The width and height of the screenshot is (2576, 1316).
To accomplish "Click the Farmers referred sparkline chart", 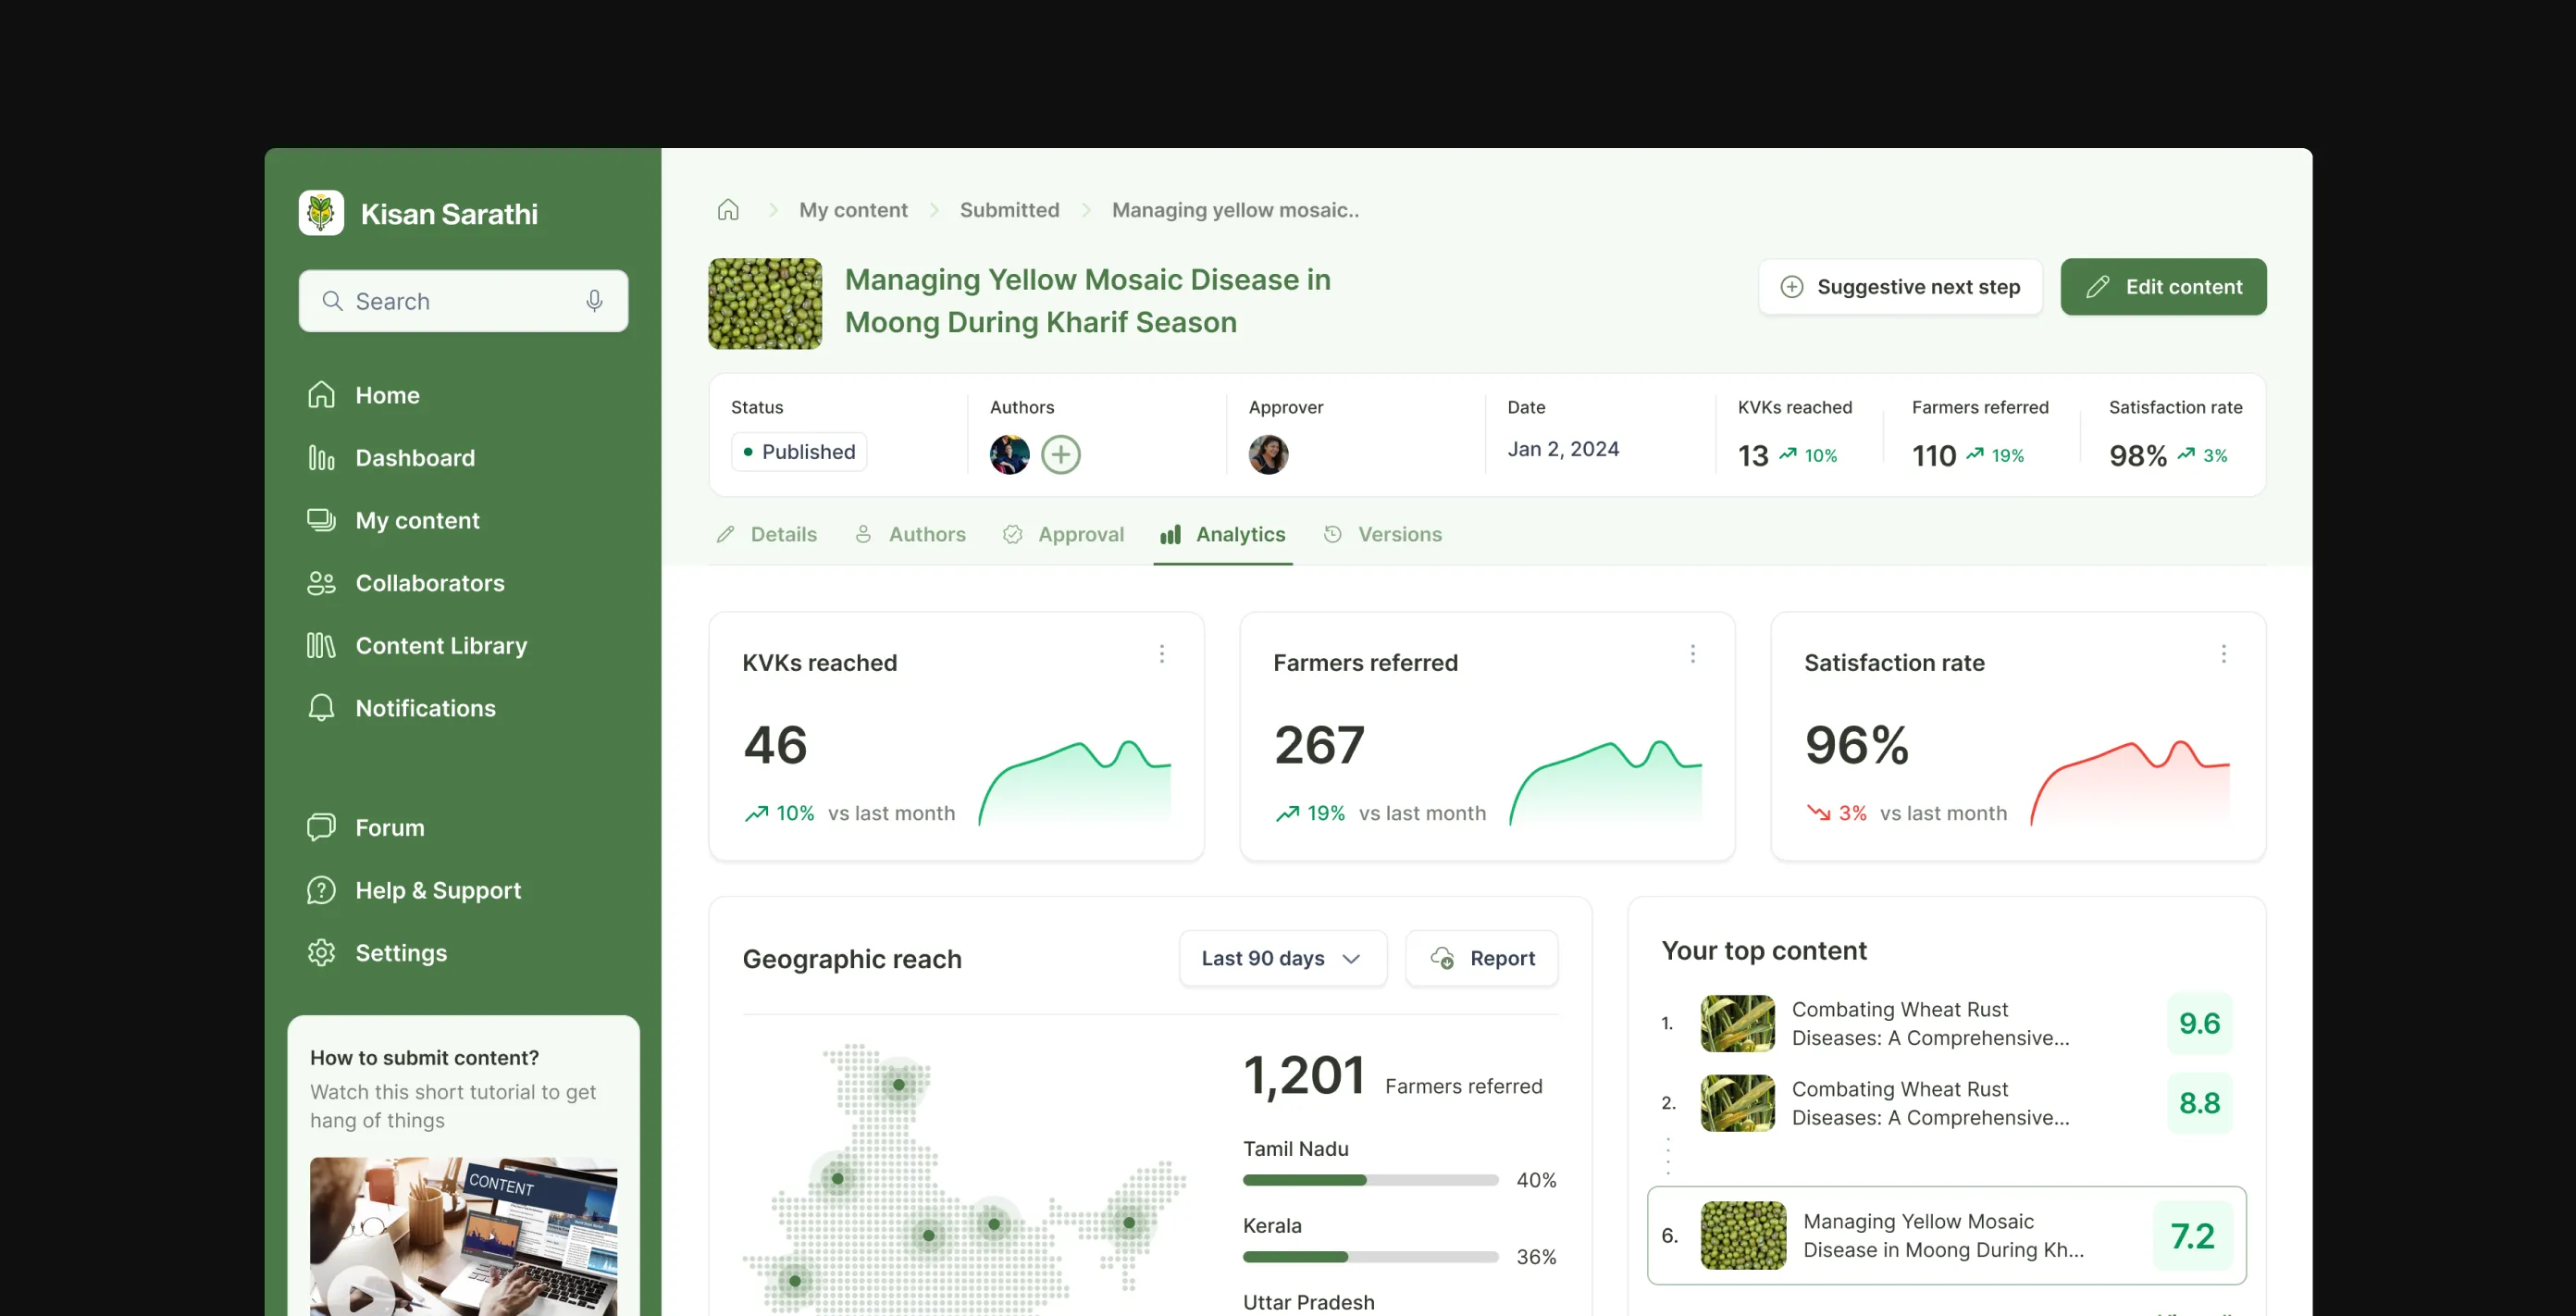I will tap(1605, 783).
